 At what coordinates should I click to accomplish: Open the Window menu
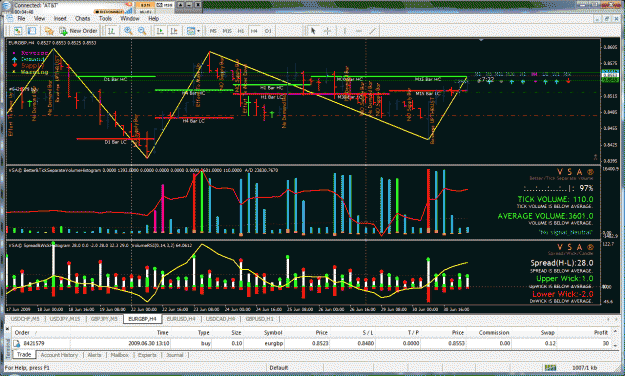130,18
